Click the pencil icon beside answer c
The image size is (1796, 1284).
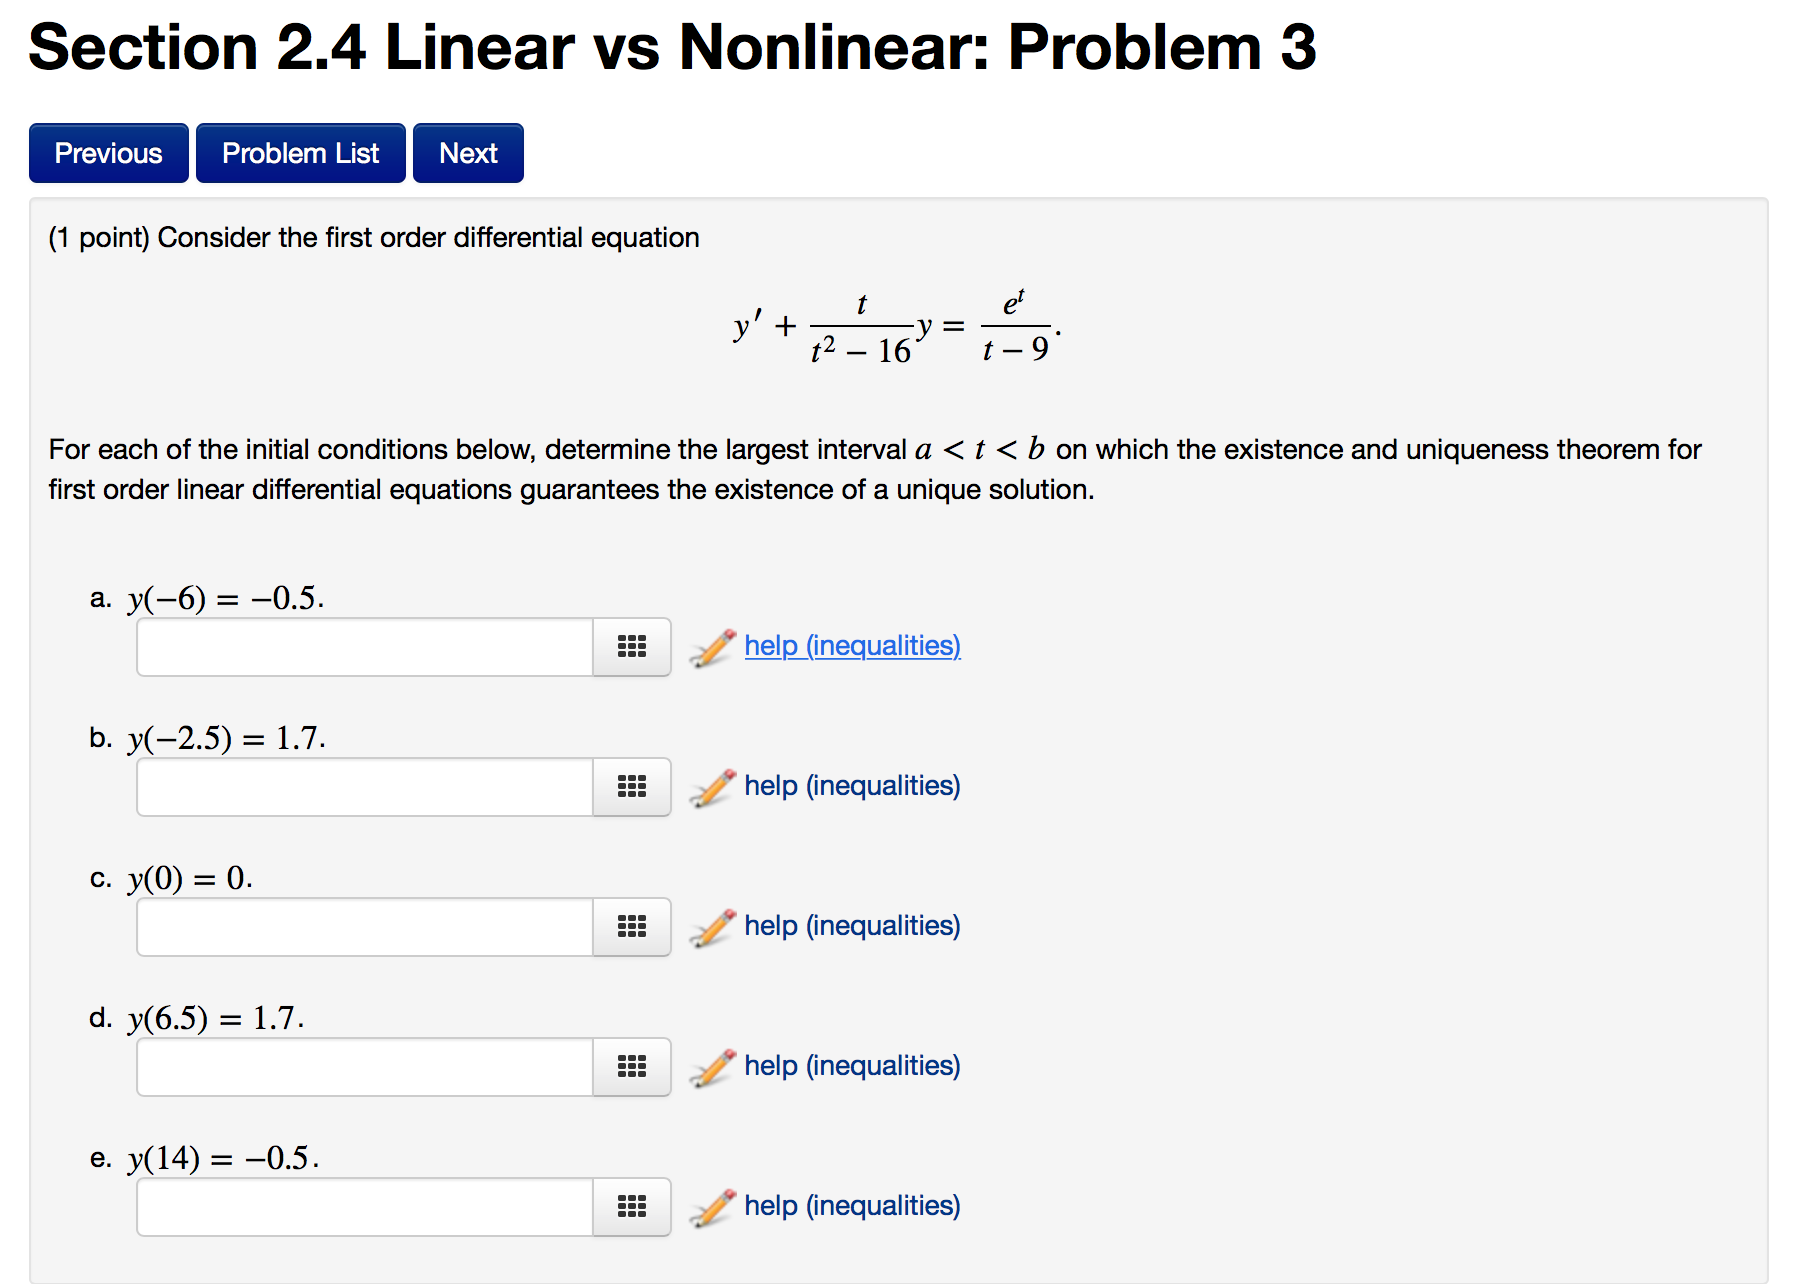713,928
